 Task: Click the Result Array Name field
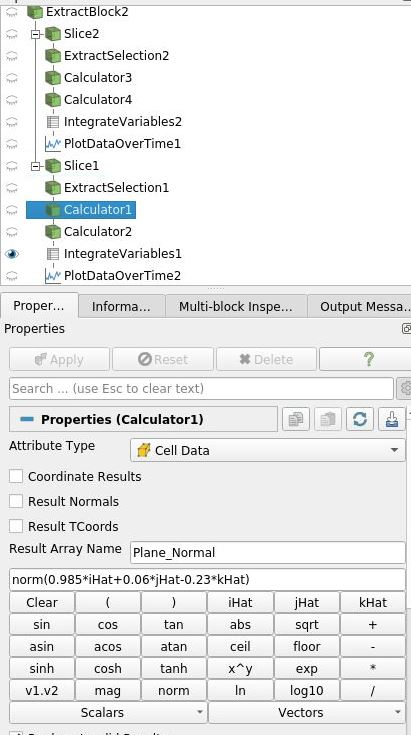coord(268,552)
